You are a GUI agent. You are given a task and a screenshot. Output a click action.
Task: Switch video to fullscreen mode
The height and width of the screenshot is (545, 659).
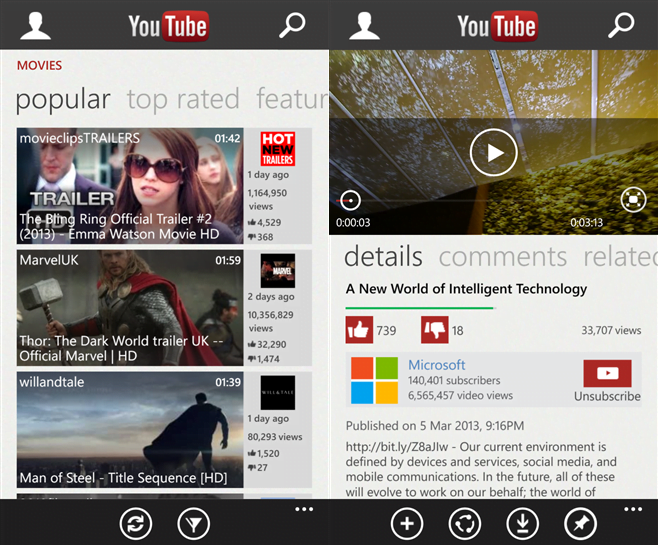tap(633, 200)
